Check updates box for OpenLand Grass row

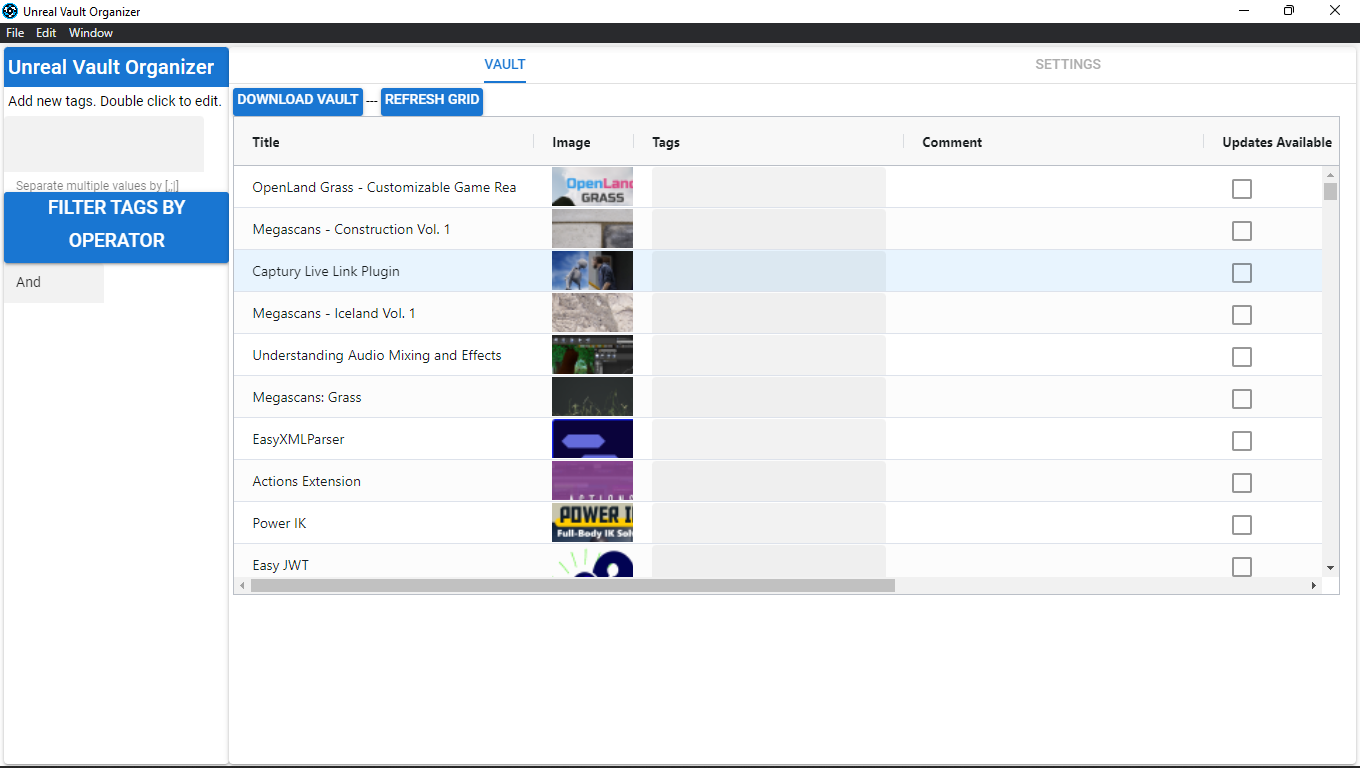click(1242, 189)
